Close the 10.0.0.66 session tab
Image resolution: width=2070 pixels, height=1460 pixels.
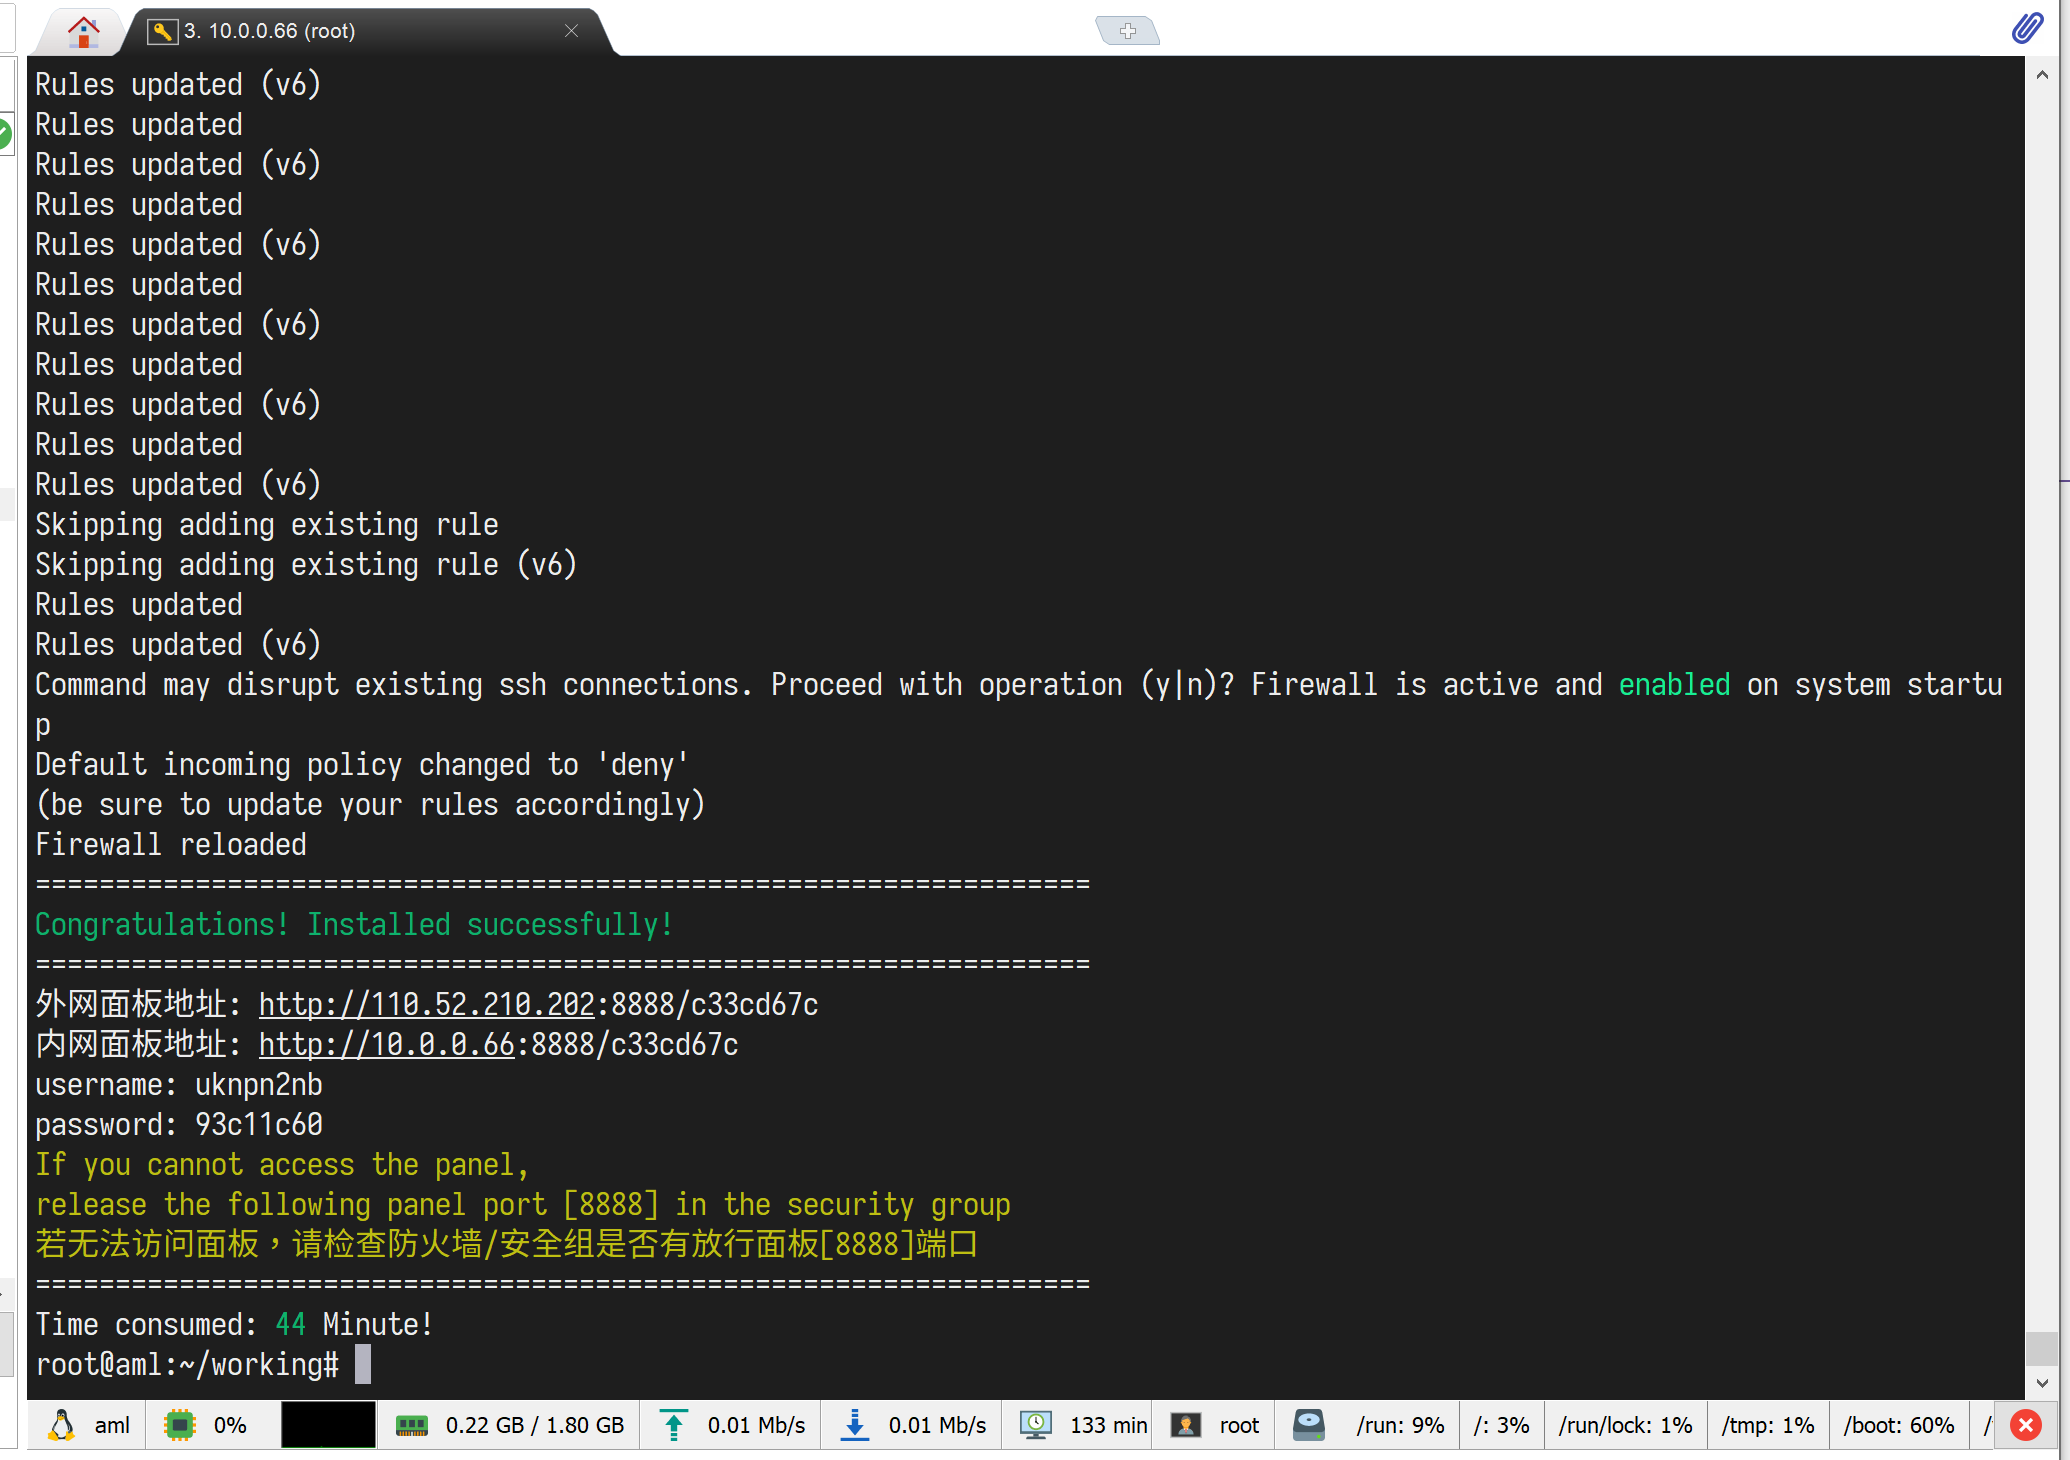coord(571,31)
